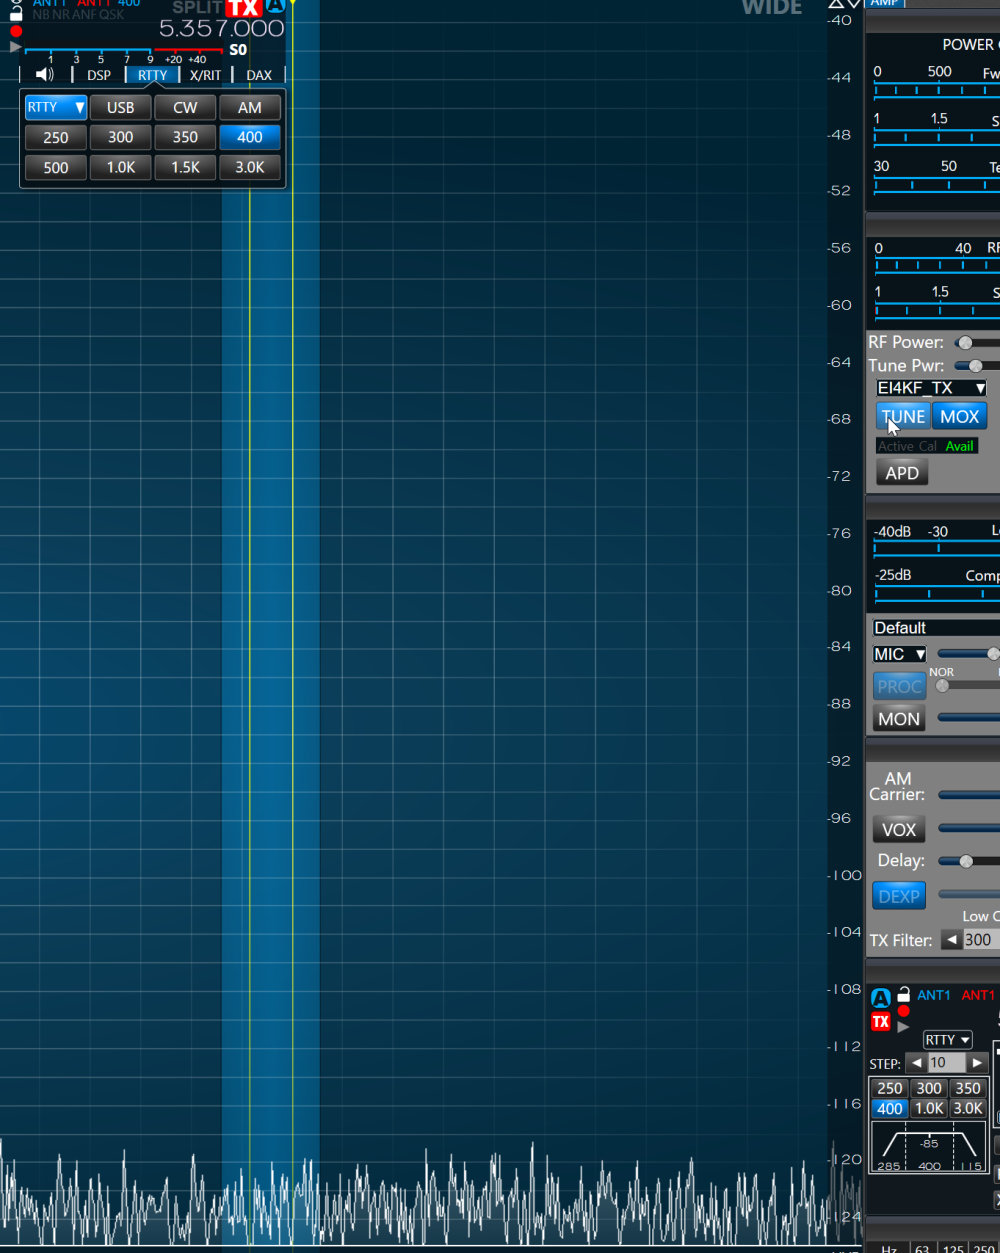
Task: Open the Default mic profile dropdown
Action: pyautogui.click(x=936, y=628)
